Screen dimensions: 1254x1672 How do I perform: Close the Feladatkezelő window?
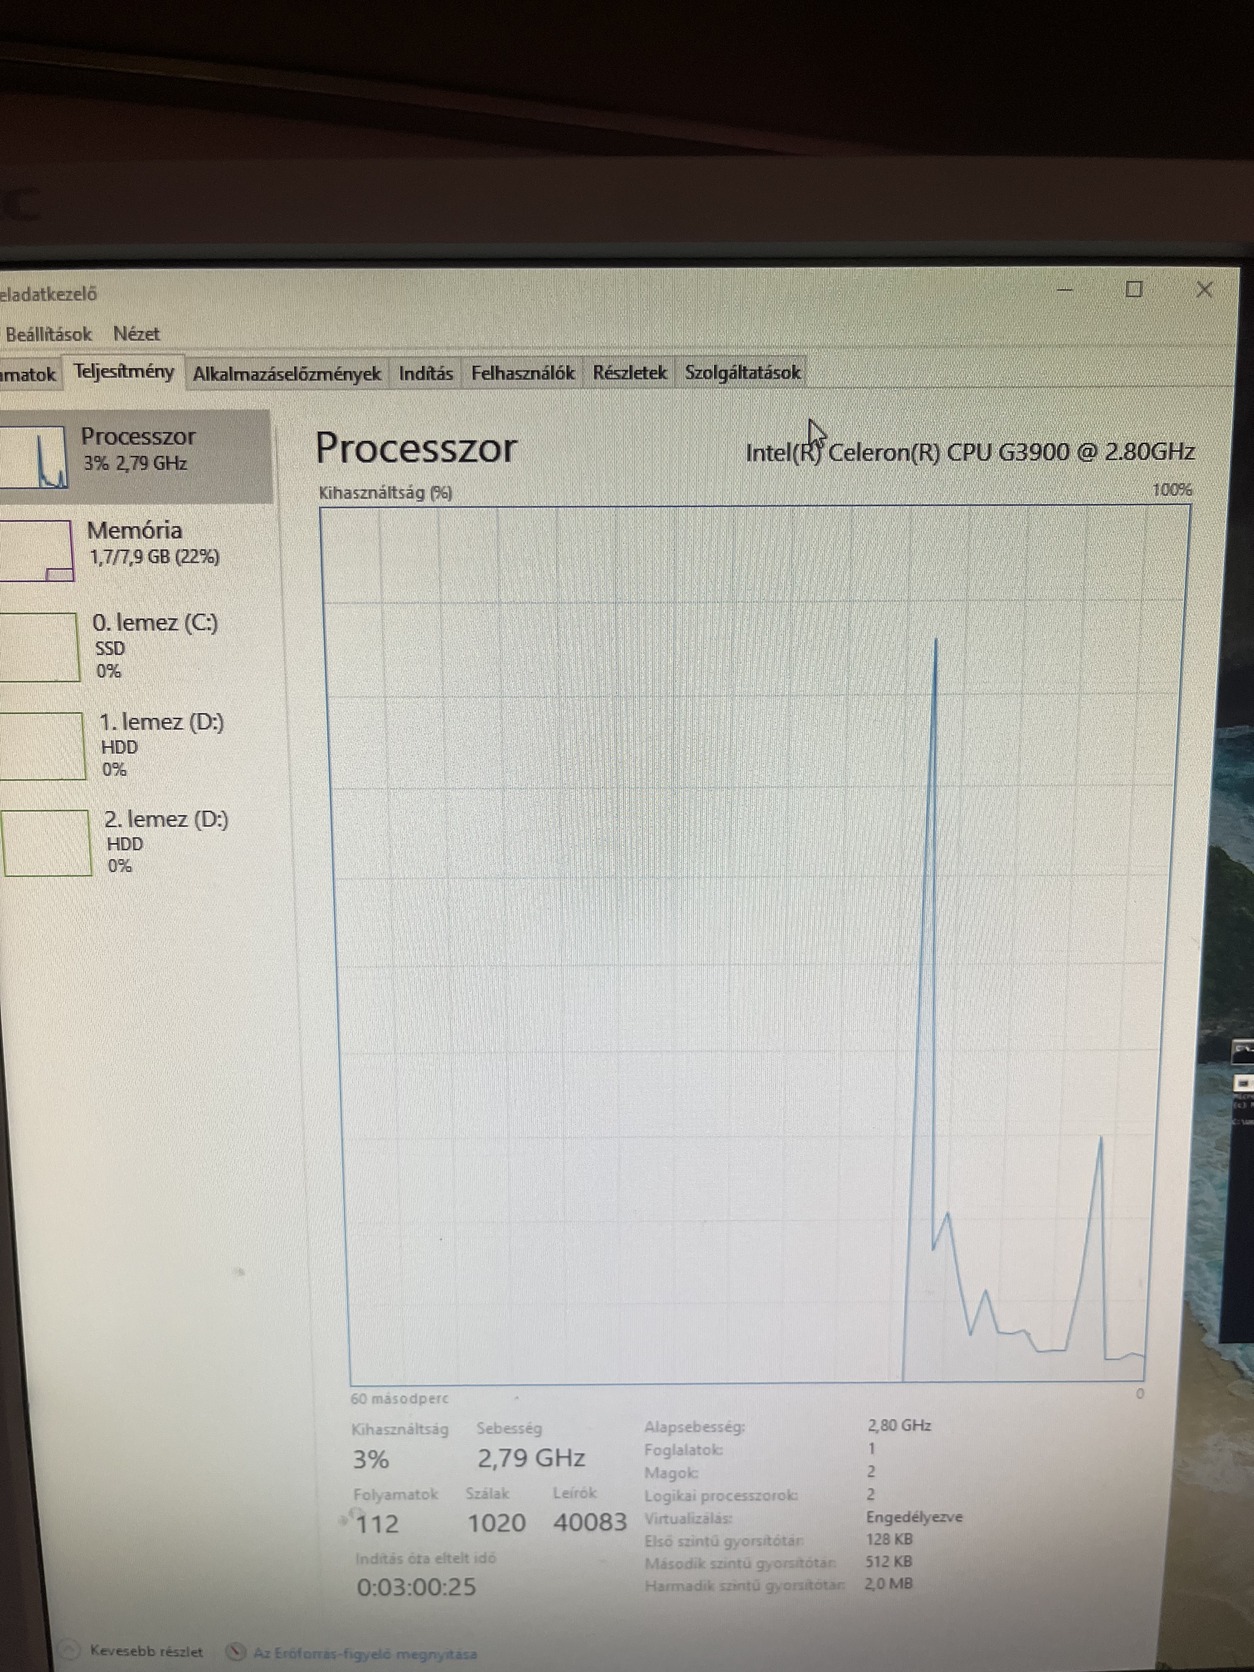coord(1204,289)
